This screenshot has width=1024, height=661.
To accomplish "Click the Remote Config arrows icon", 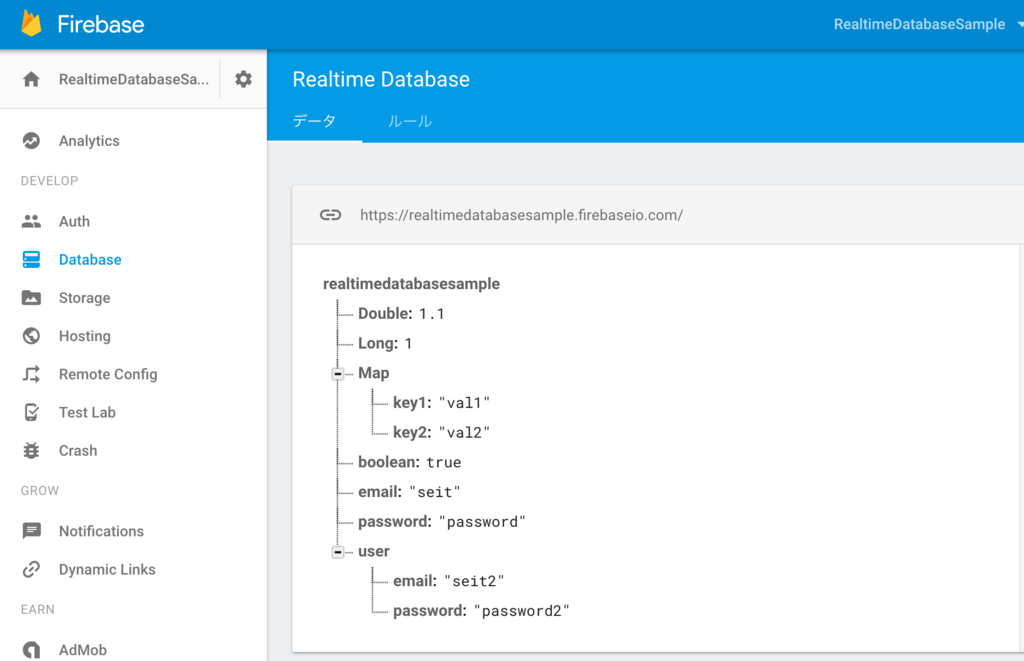I will coord(31,374).
